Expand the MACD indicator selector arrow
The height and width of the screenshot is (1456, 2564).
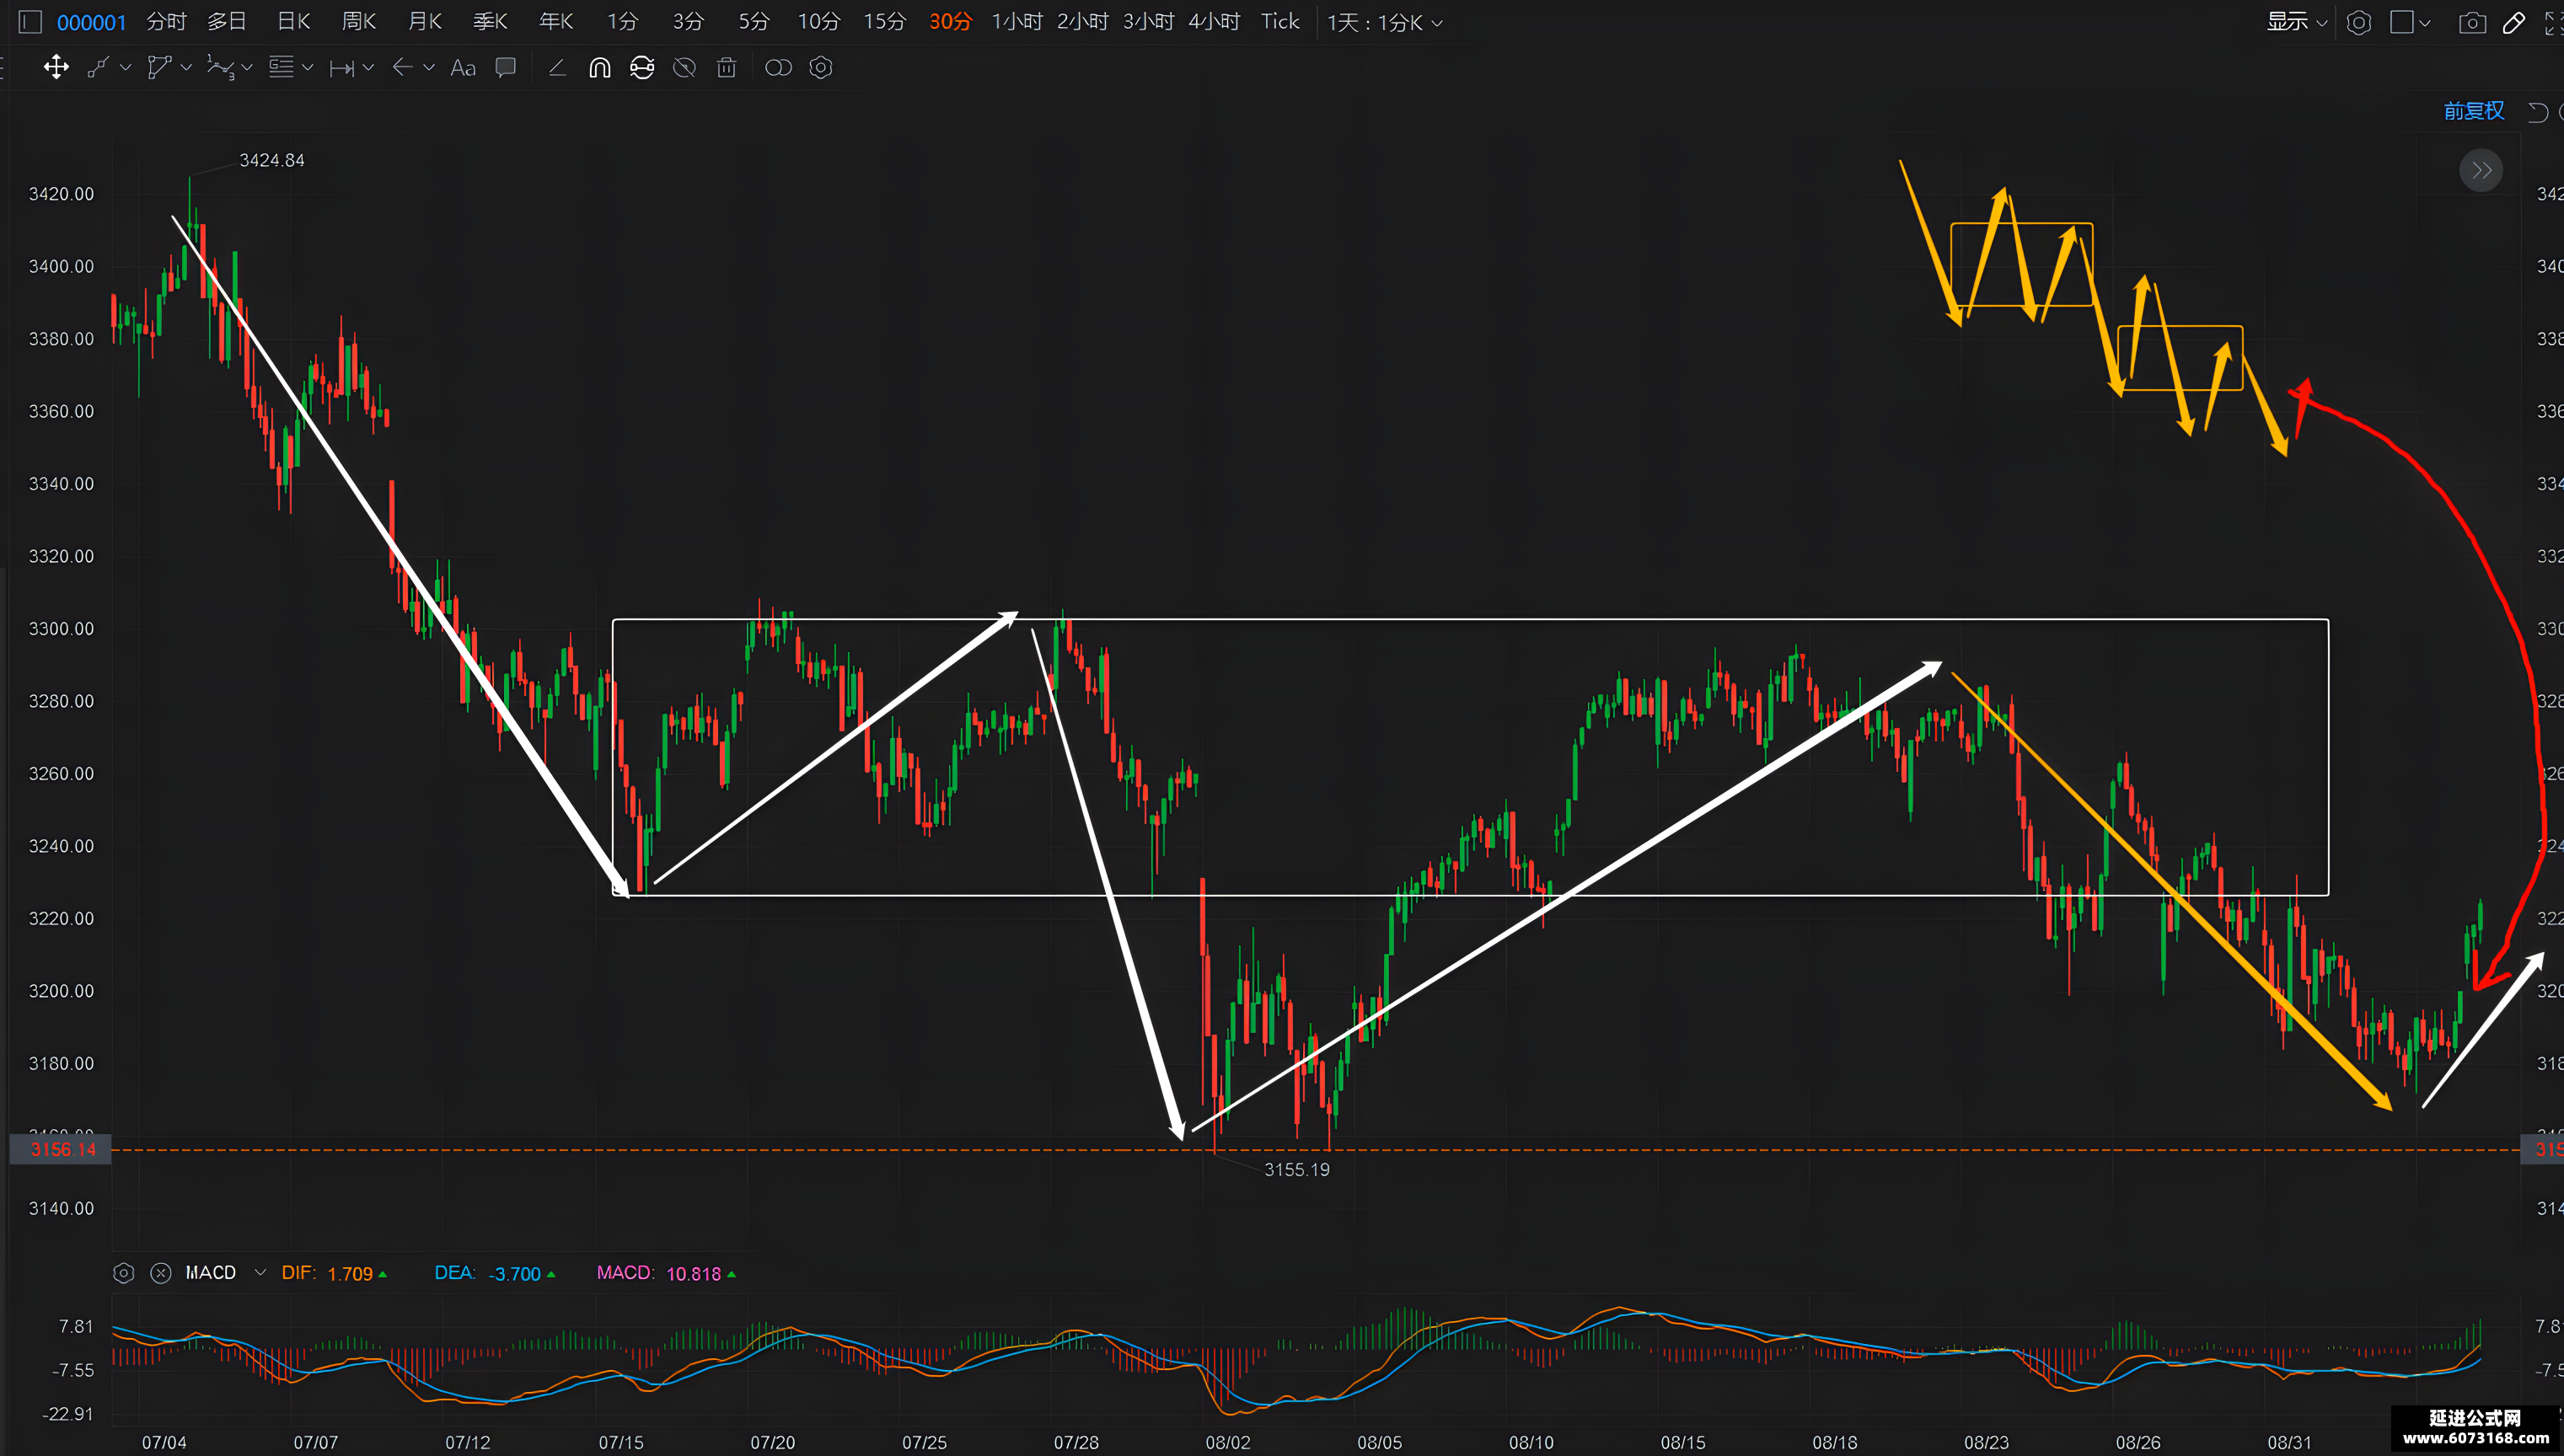point(260,1273)
